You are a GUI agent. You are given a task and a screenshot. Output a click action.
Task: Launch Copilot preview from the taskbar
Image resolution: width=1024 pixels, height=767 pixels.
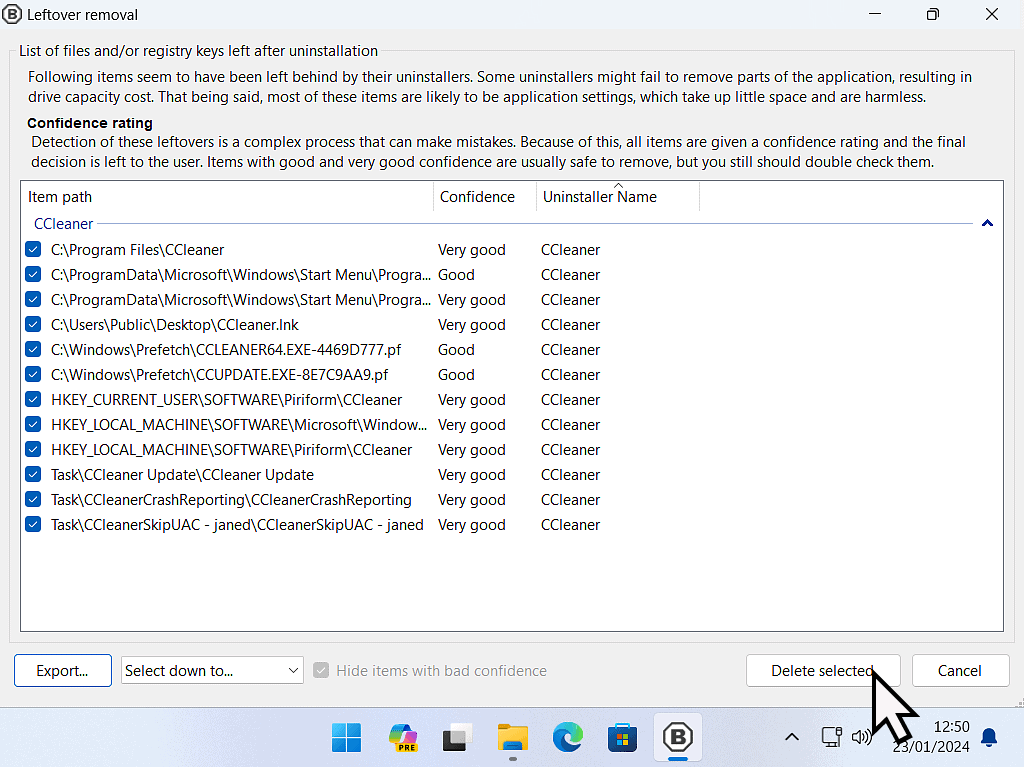pos(403,738)
